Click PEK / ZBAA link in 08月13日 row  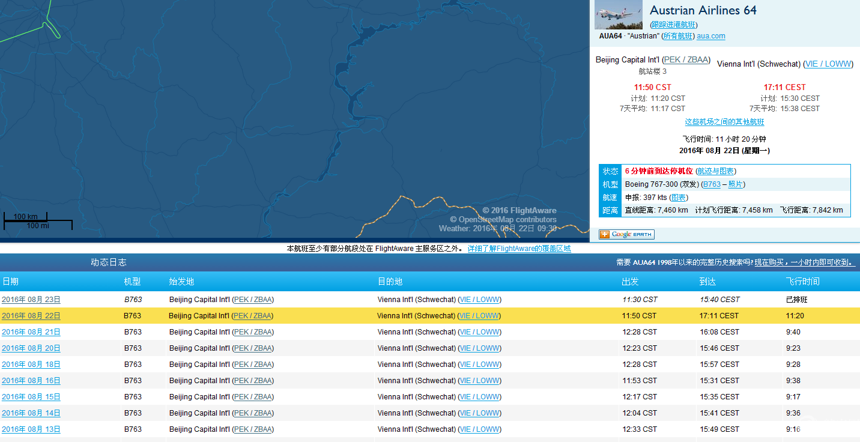click(x=252, y=429)
